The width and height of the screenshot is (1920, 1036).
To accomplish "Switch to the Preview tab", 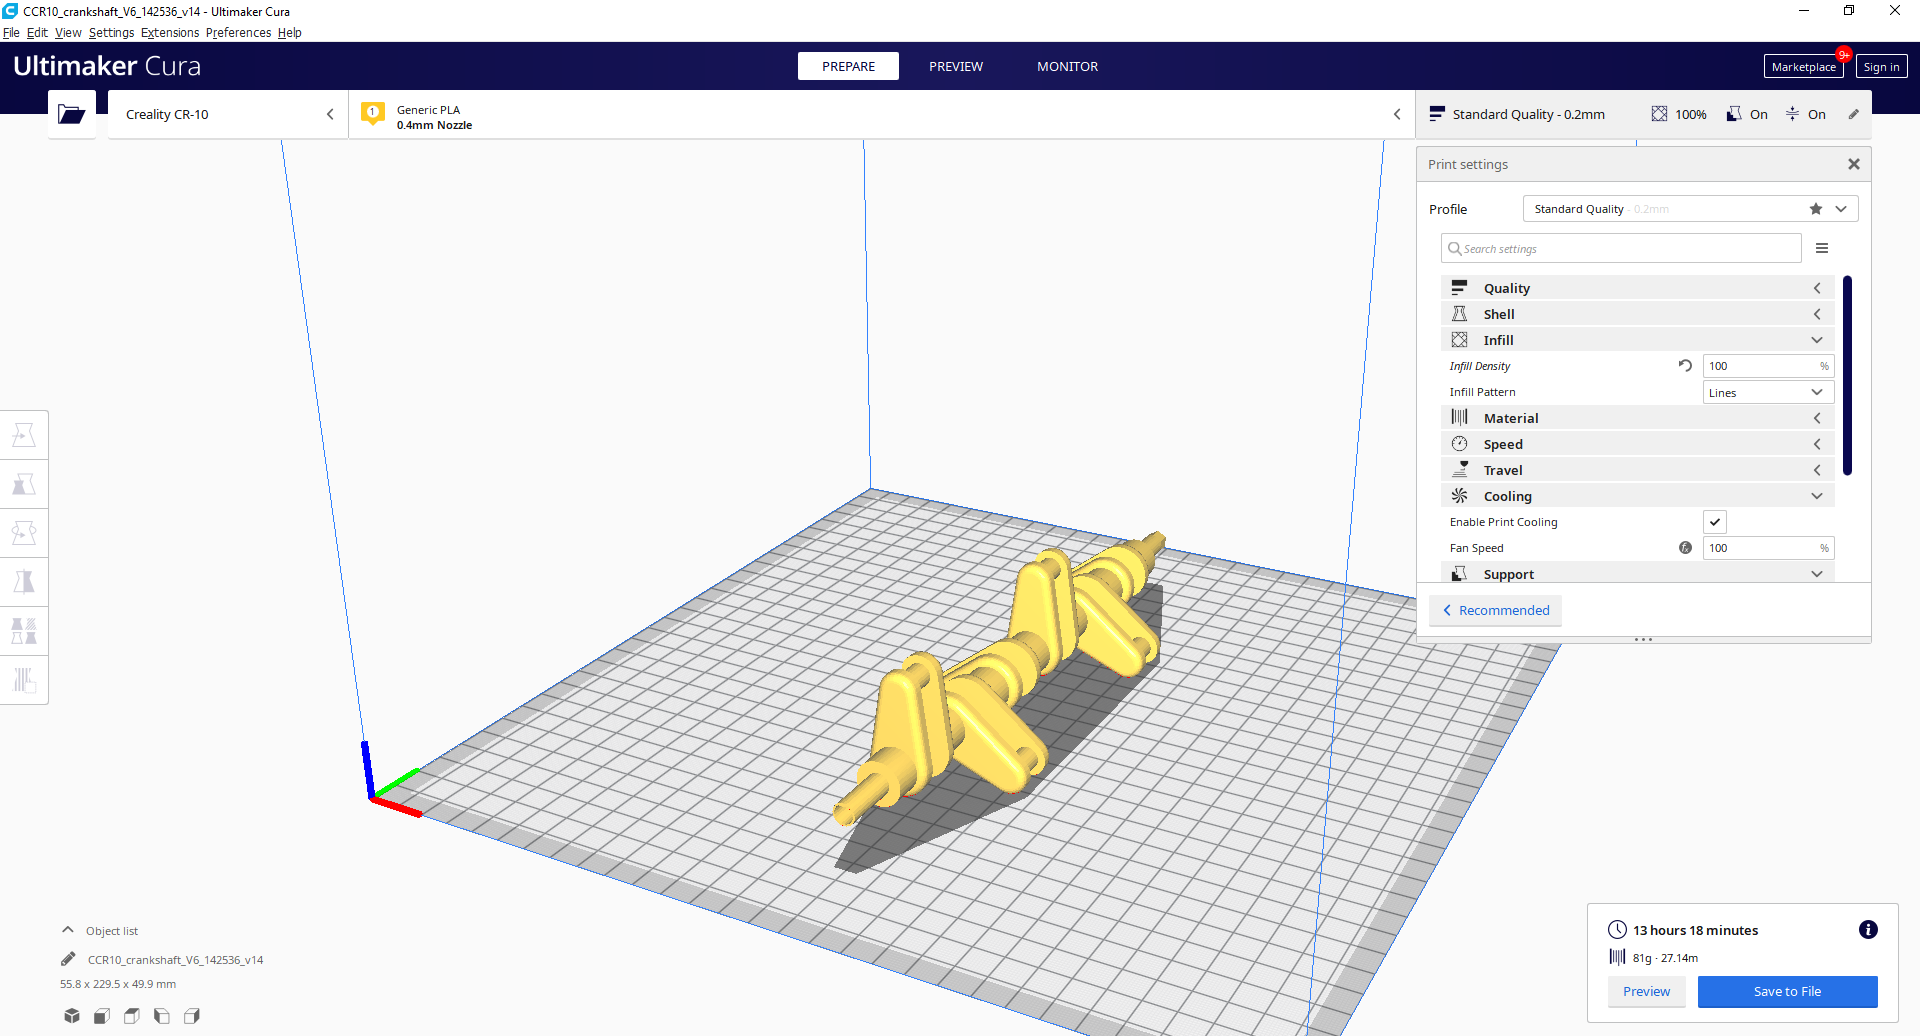I will 956,66.
